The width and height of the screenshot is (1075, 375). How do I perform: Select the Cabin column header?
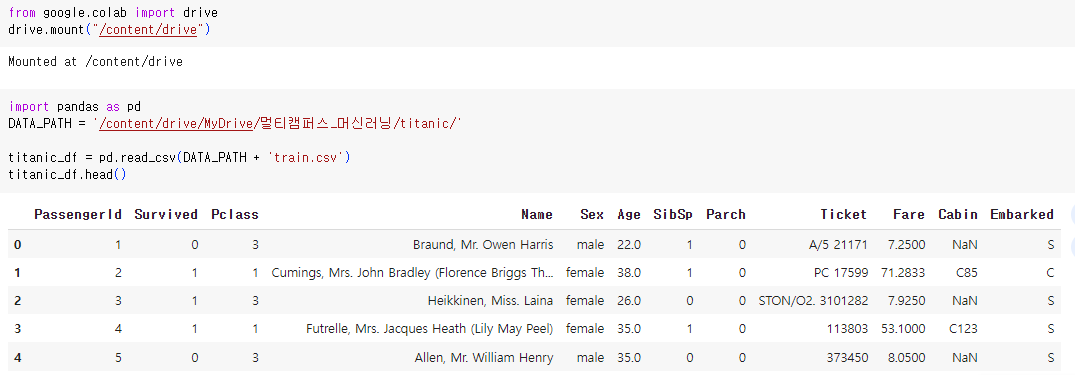click(958, 215)
